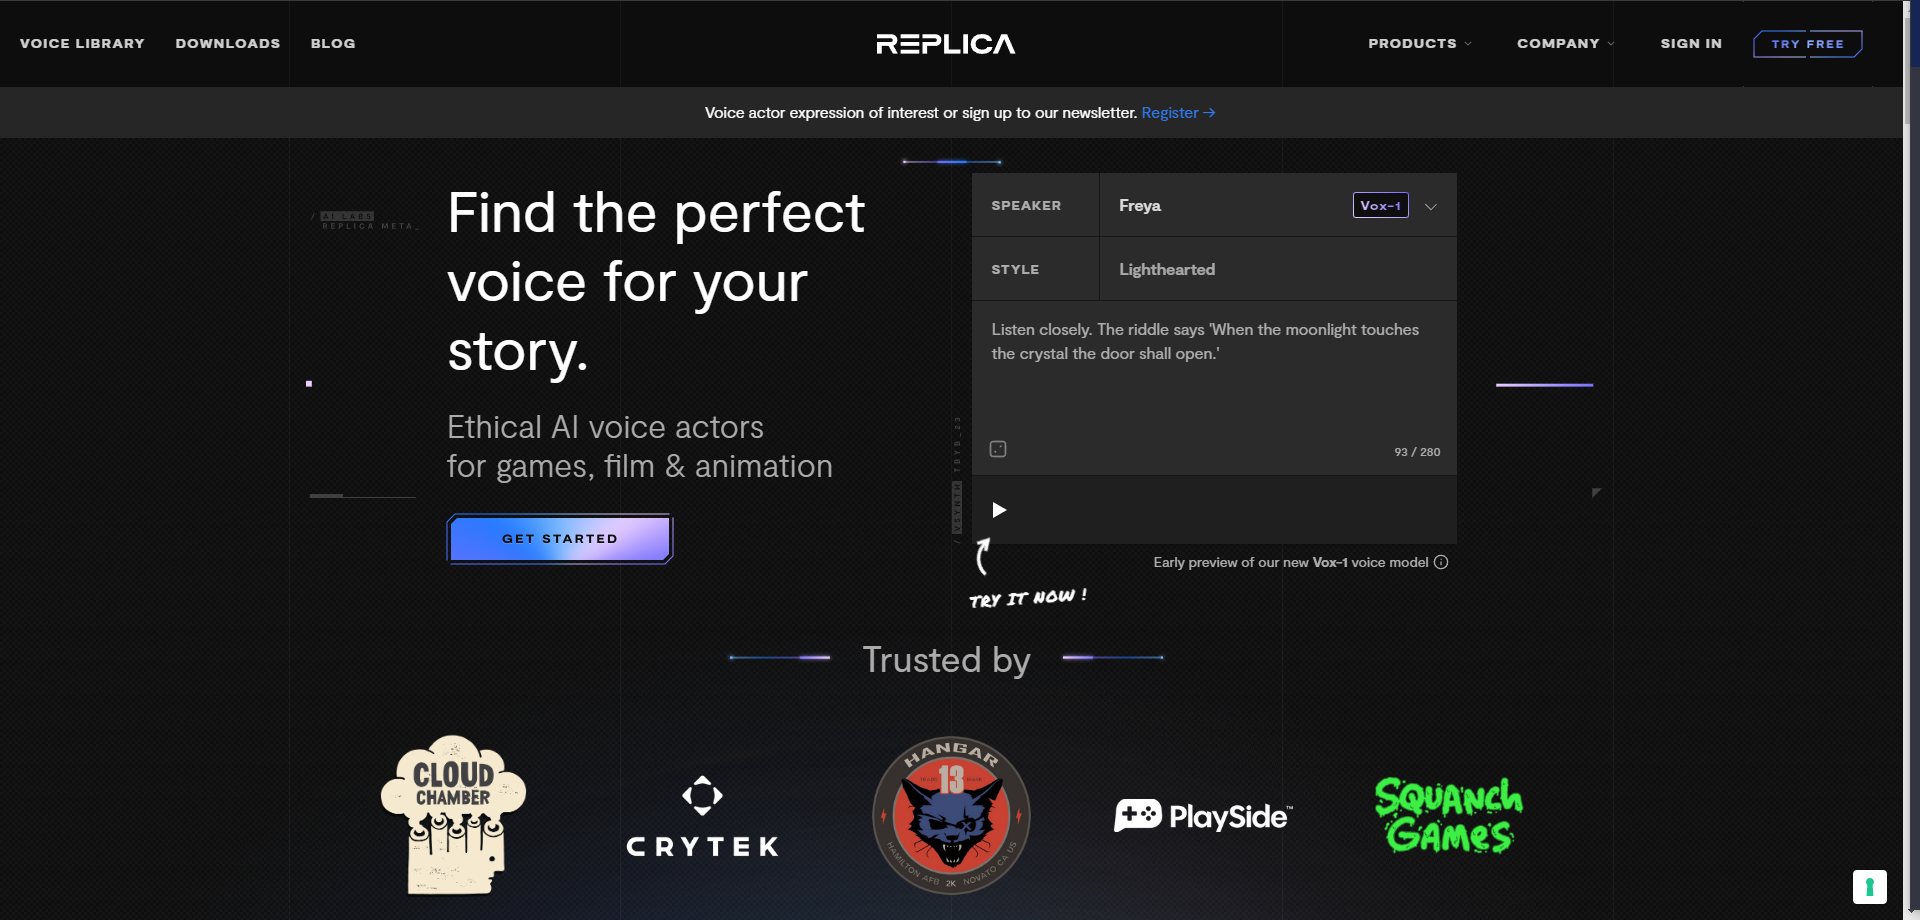Click the Try Free button
This screenshot has height=920, width=1920.
[1807, 44]
